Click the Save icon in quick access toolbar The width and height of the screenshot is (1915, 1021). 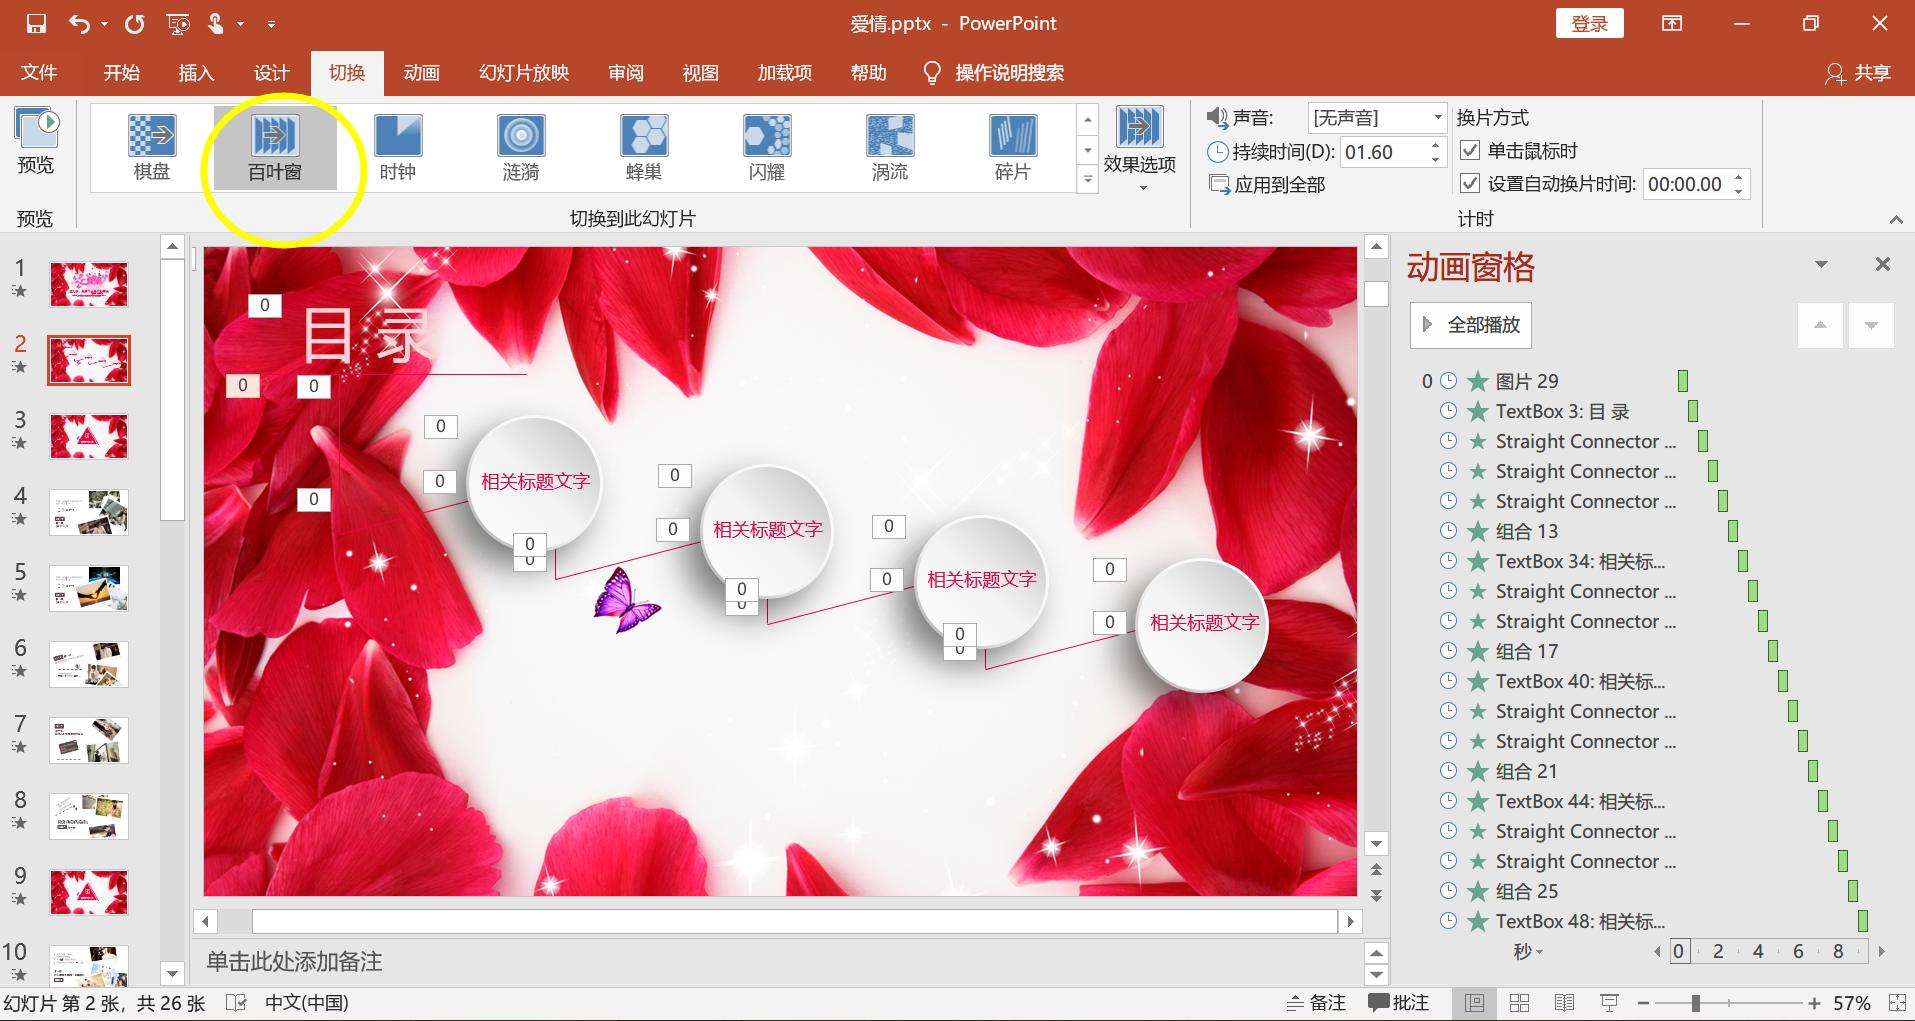pos(36,23)
